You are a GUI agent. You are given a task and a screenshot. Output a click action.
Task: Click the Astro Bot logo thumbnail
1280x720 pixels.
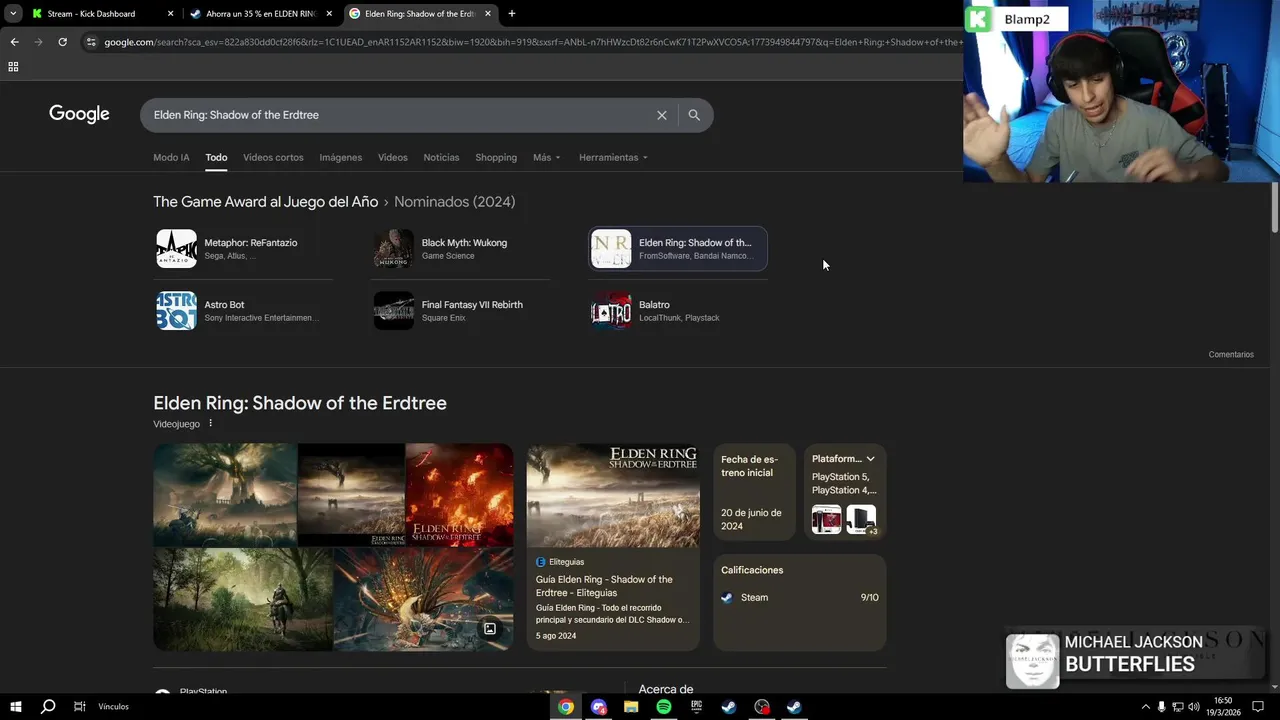[x=176, y=311]
